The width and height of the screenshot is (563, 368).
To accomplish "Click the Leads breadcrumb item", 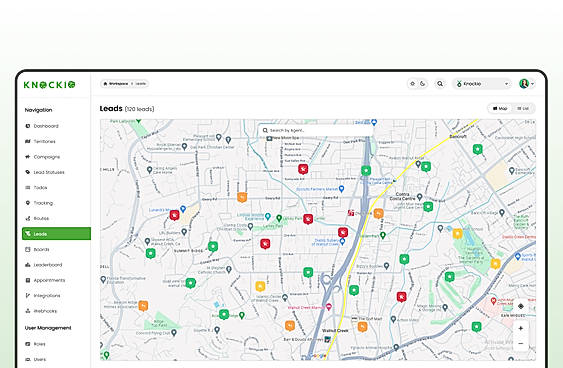I will pos(141,84).
